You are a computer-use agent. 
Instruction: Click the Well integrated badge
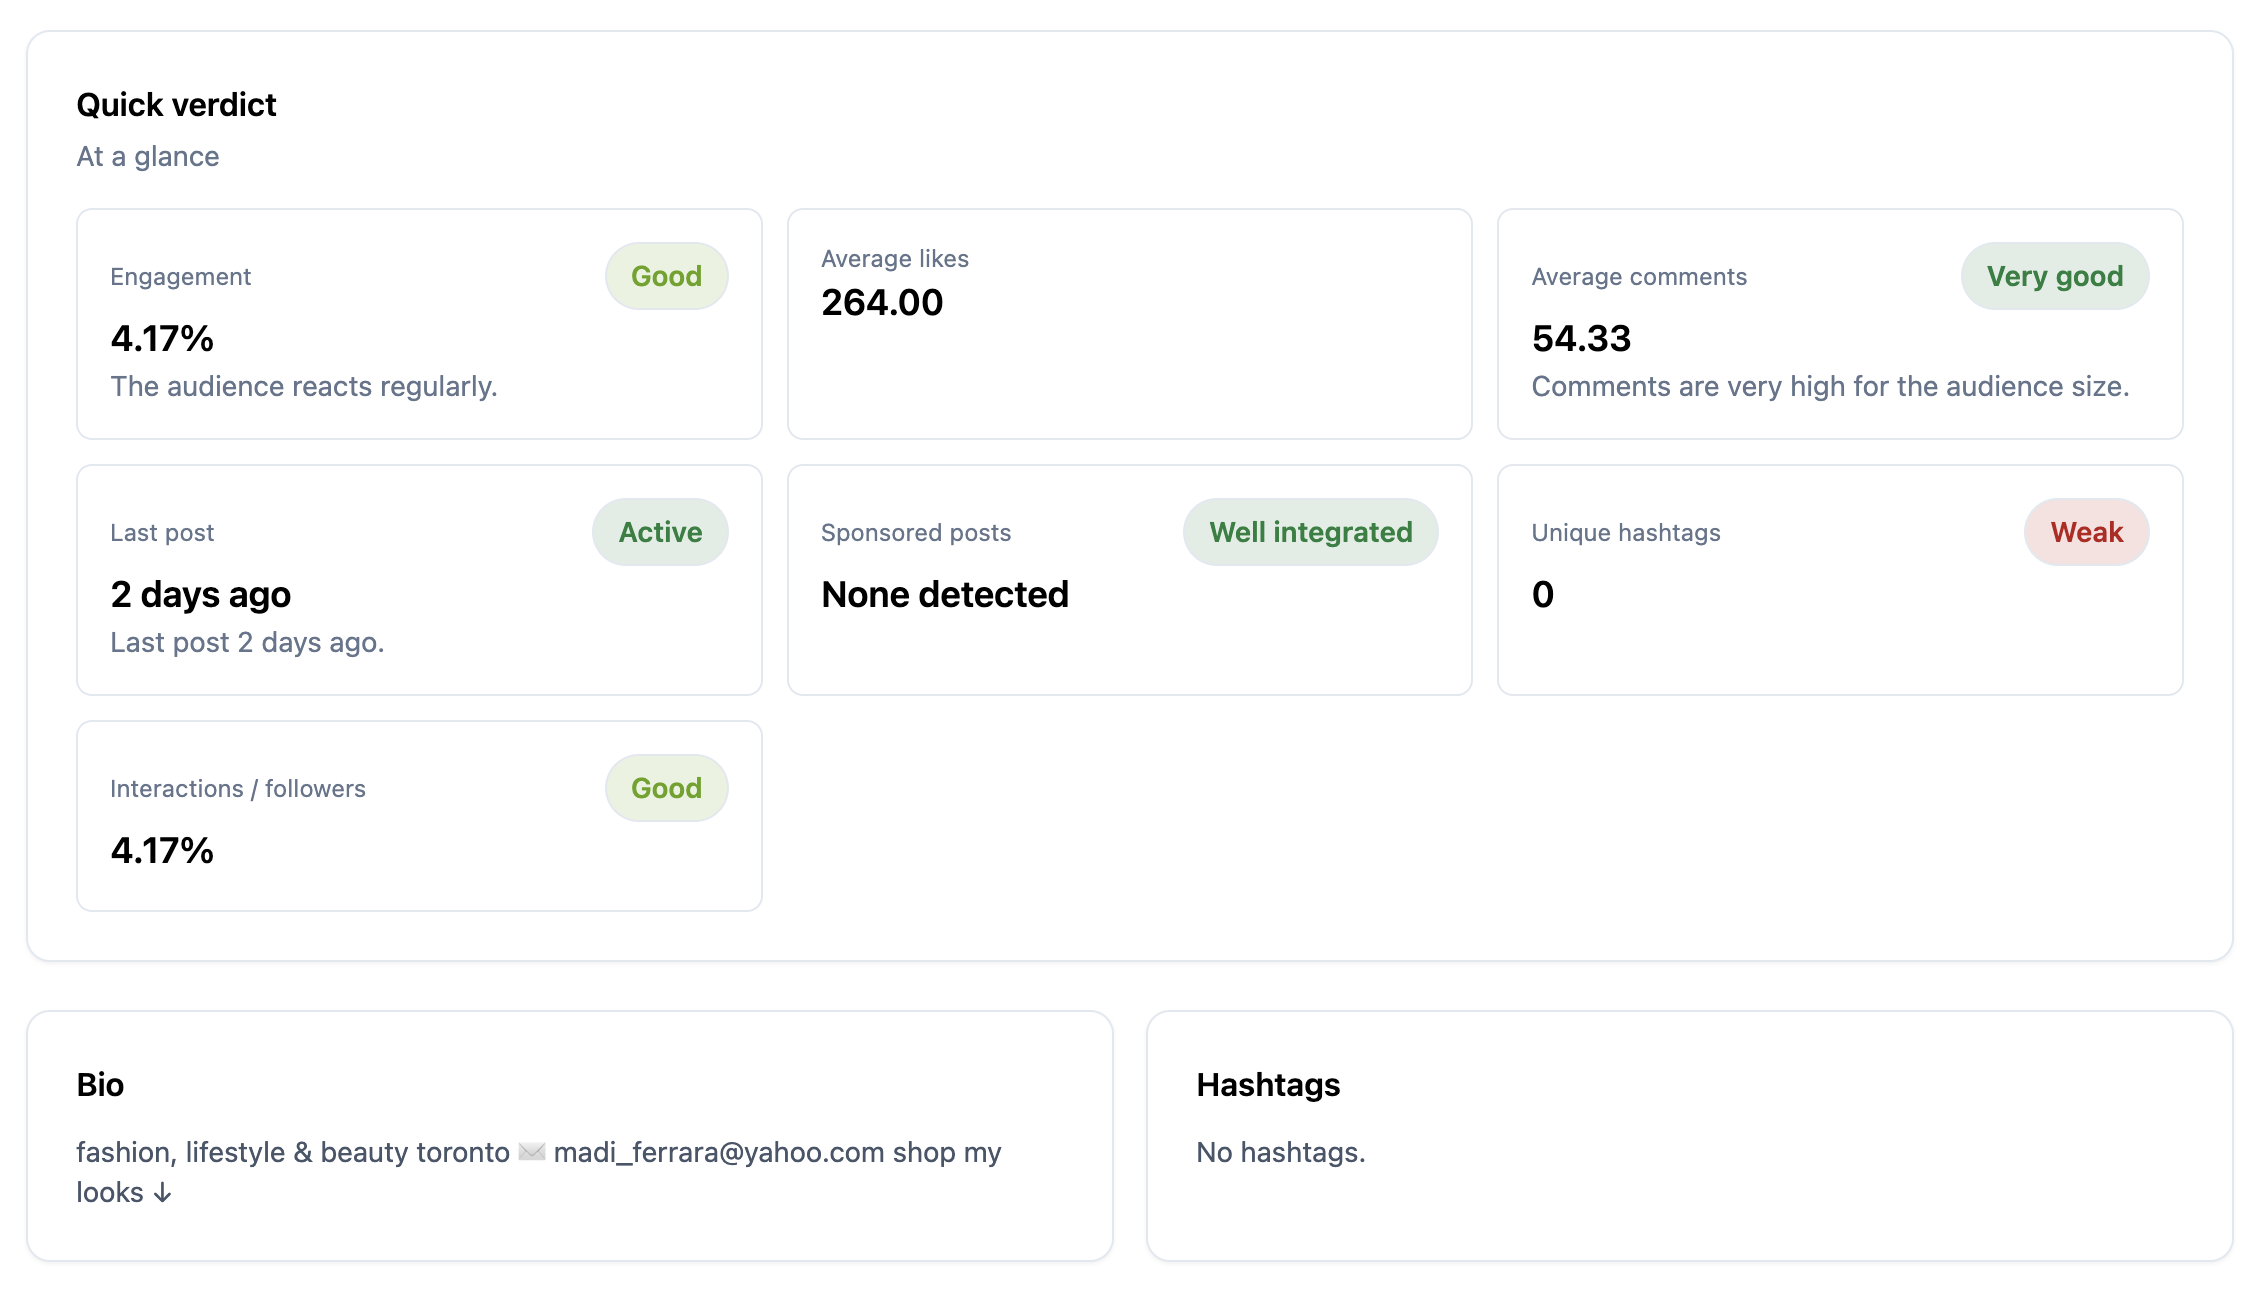[1310, 532]
